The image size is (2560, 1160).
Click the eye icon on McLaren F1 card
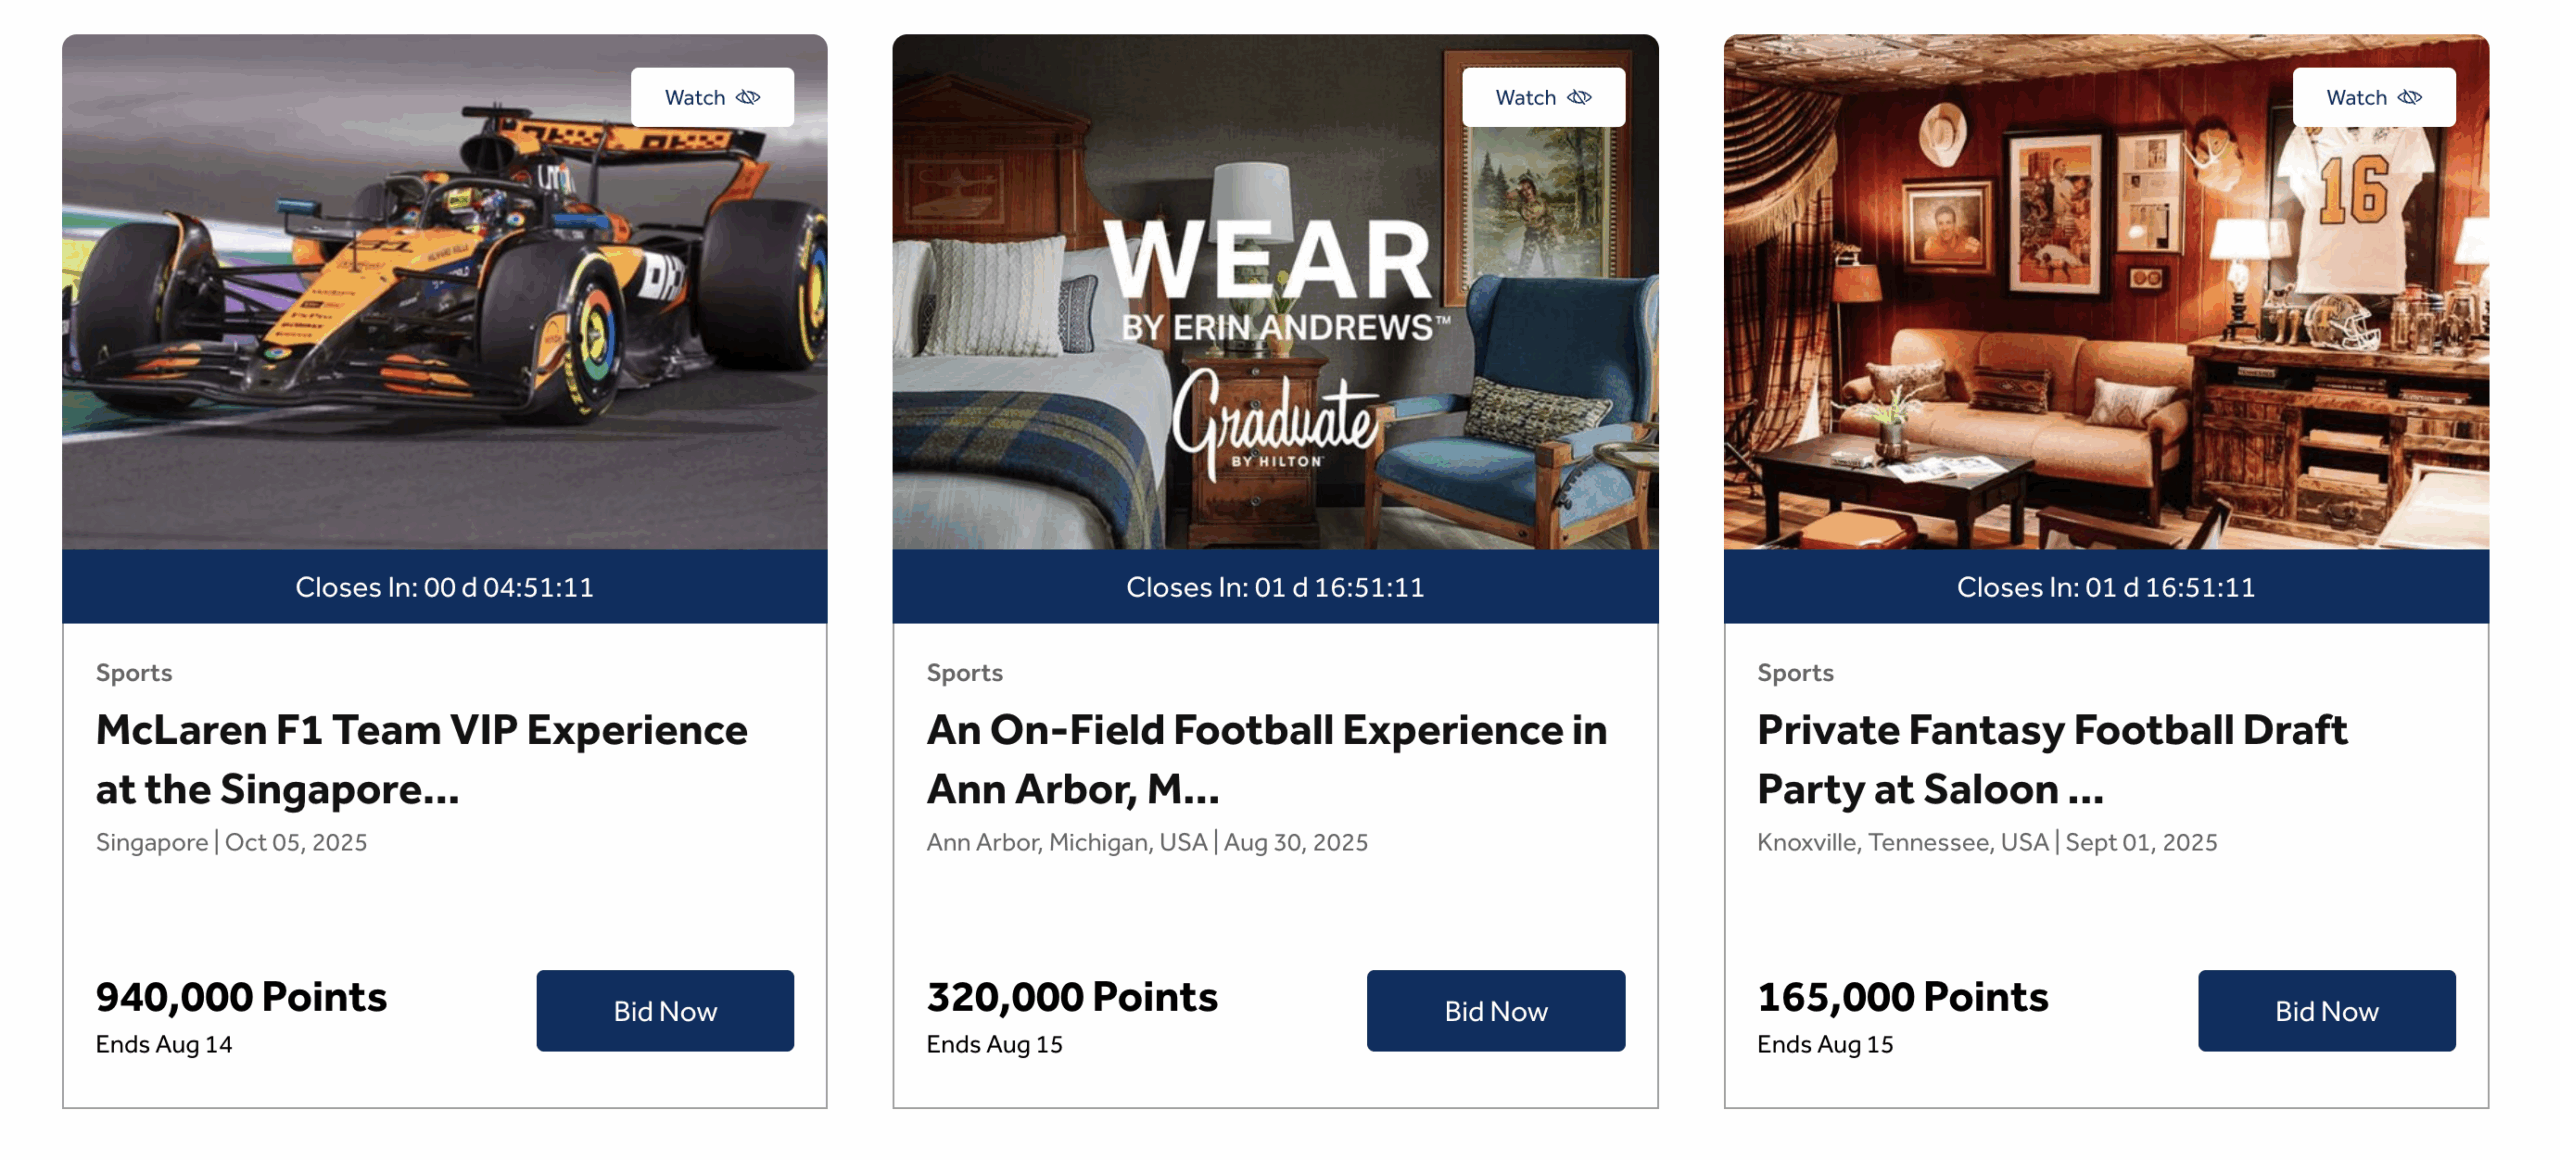(747, 96)
